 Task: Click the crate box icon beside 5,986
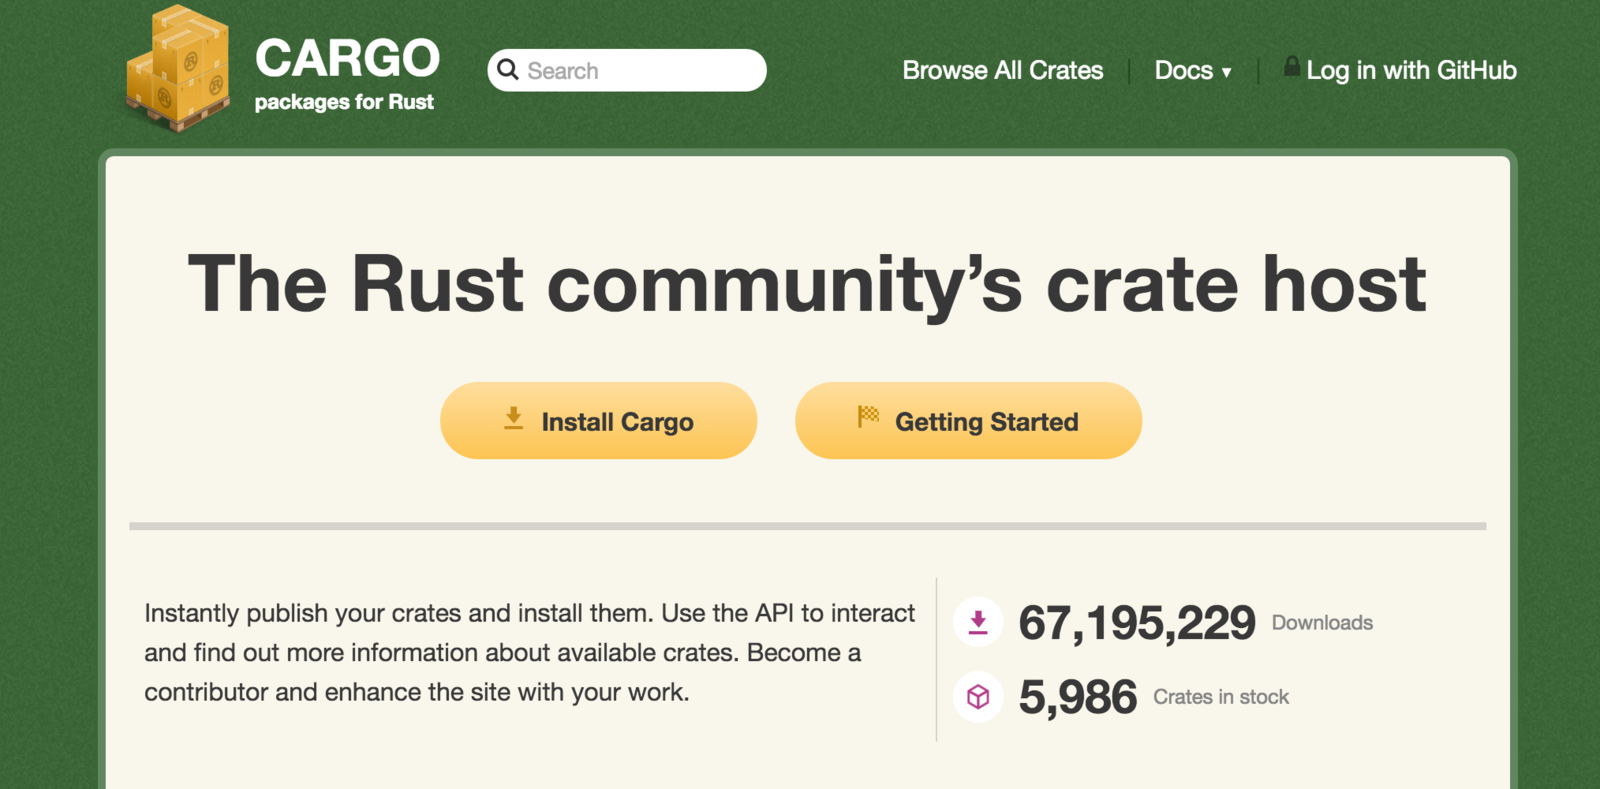click(978, 696)
